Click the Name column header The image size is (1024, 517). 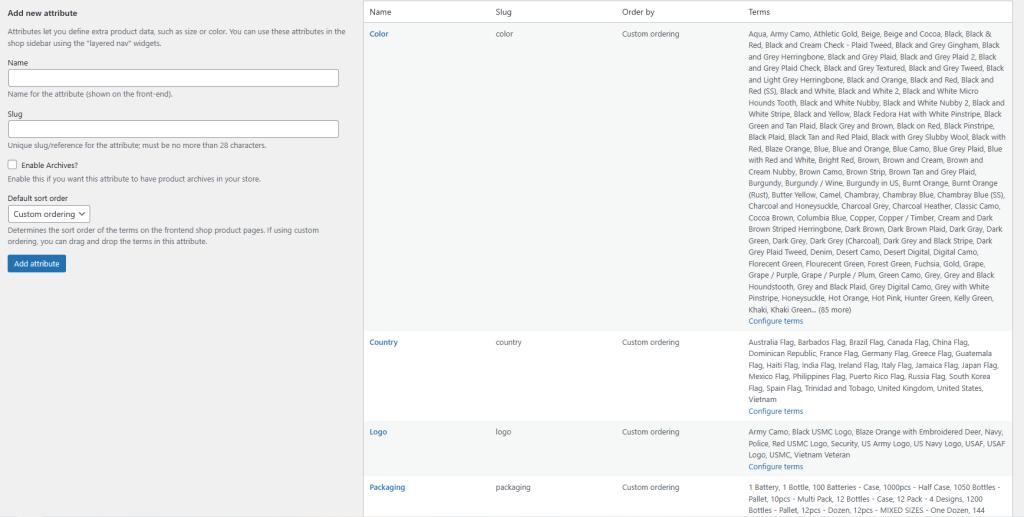point(380,12)
